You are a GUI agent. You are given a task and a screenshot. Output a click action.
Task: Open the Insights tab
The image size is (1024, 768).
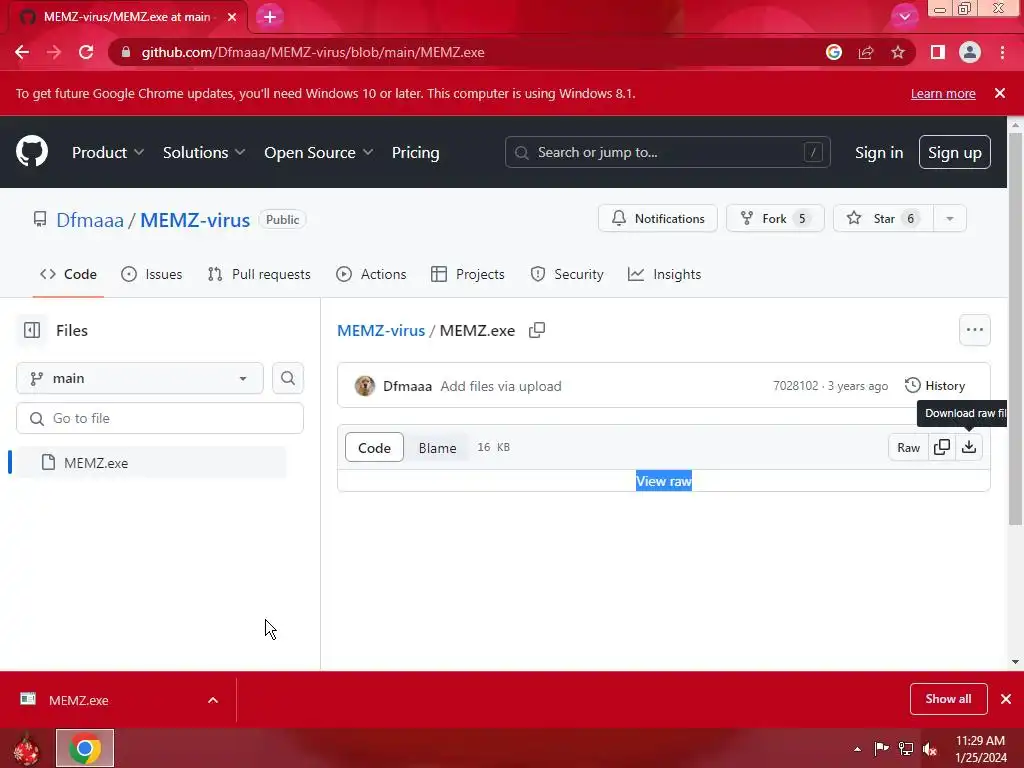coord(664,274)
